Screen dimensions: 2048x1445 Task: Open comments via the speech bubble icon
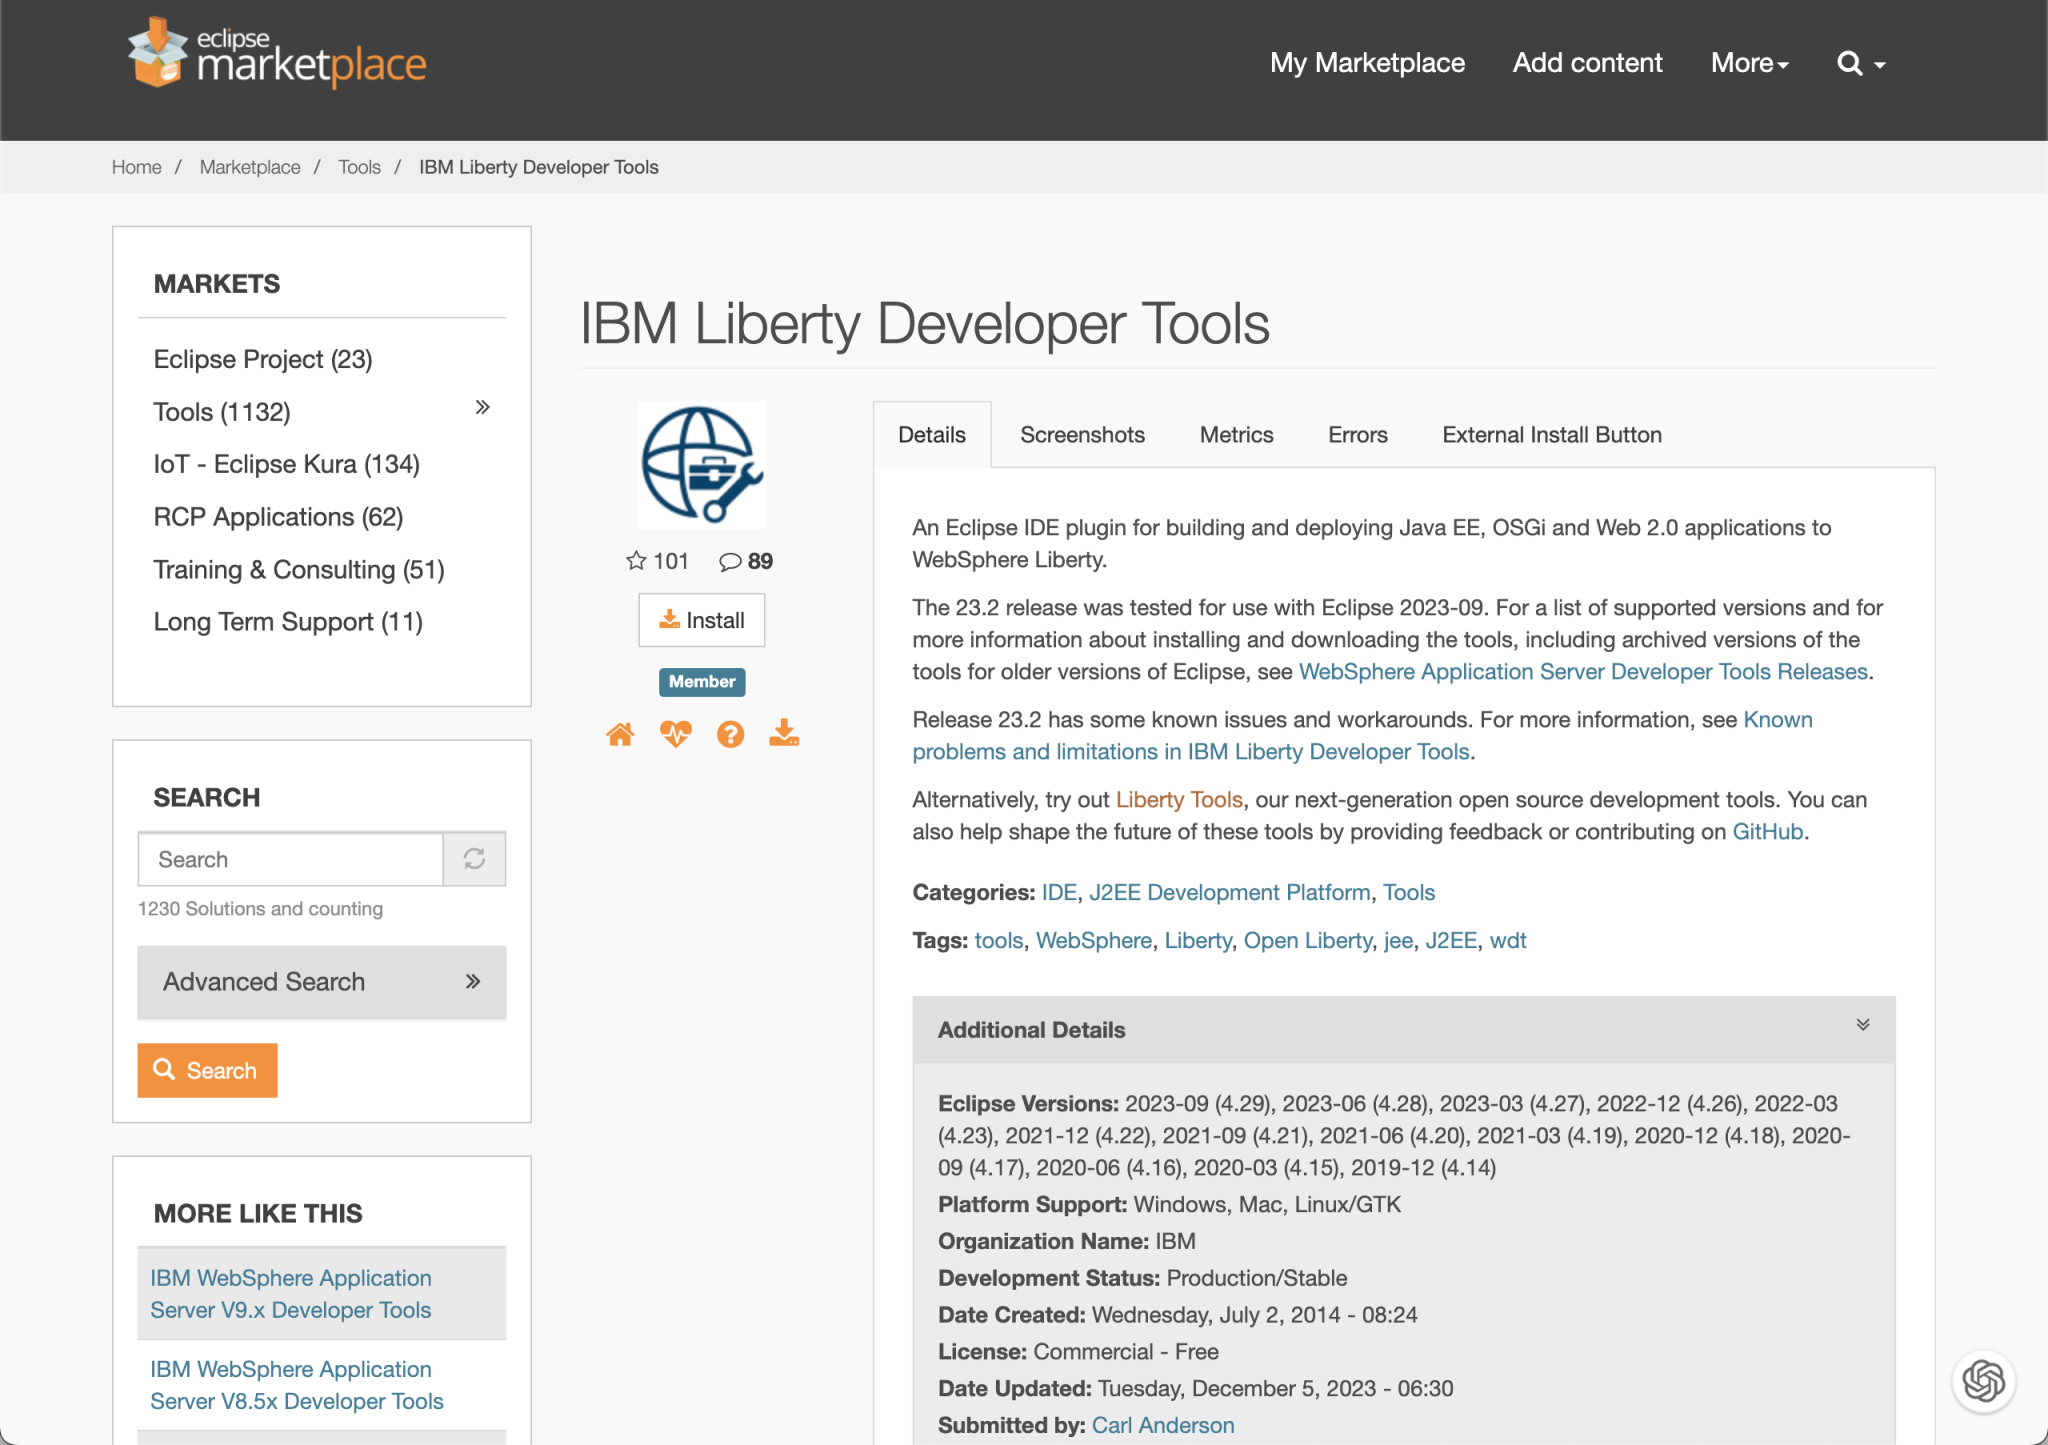pos(730,560)
